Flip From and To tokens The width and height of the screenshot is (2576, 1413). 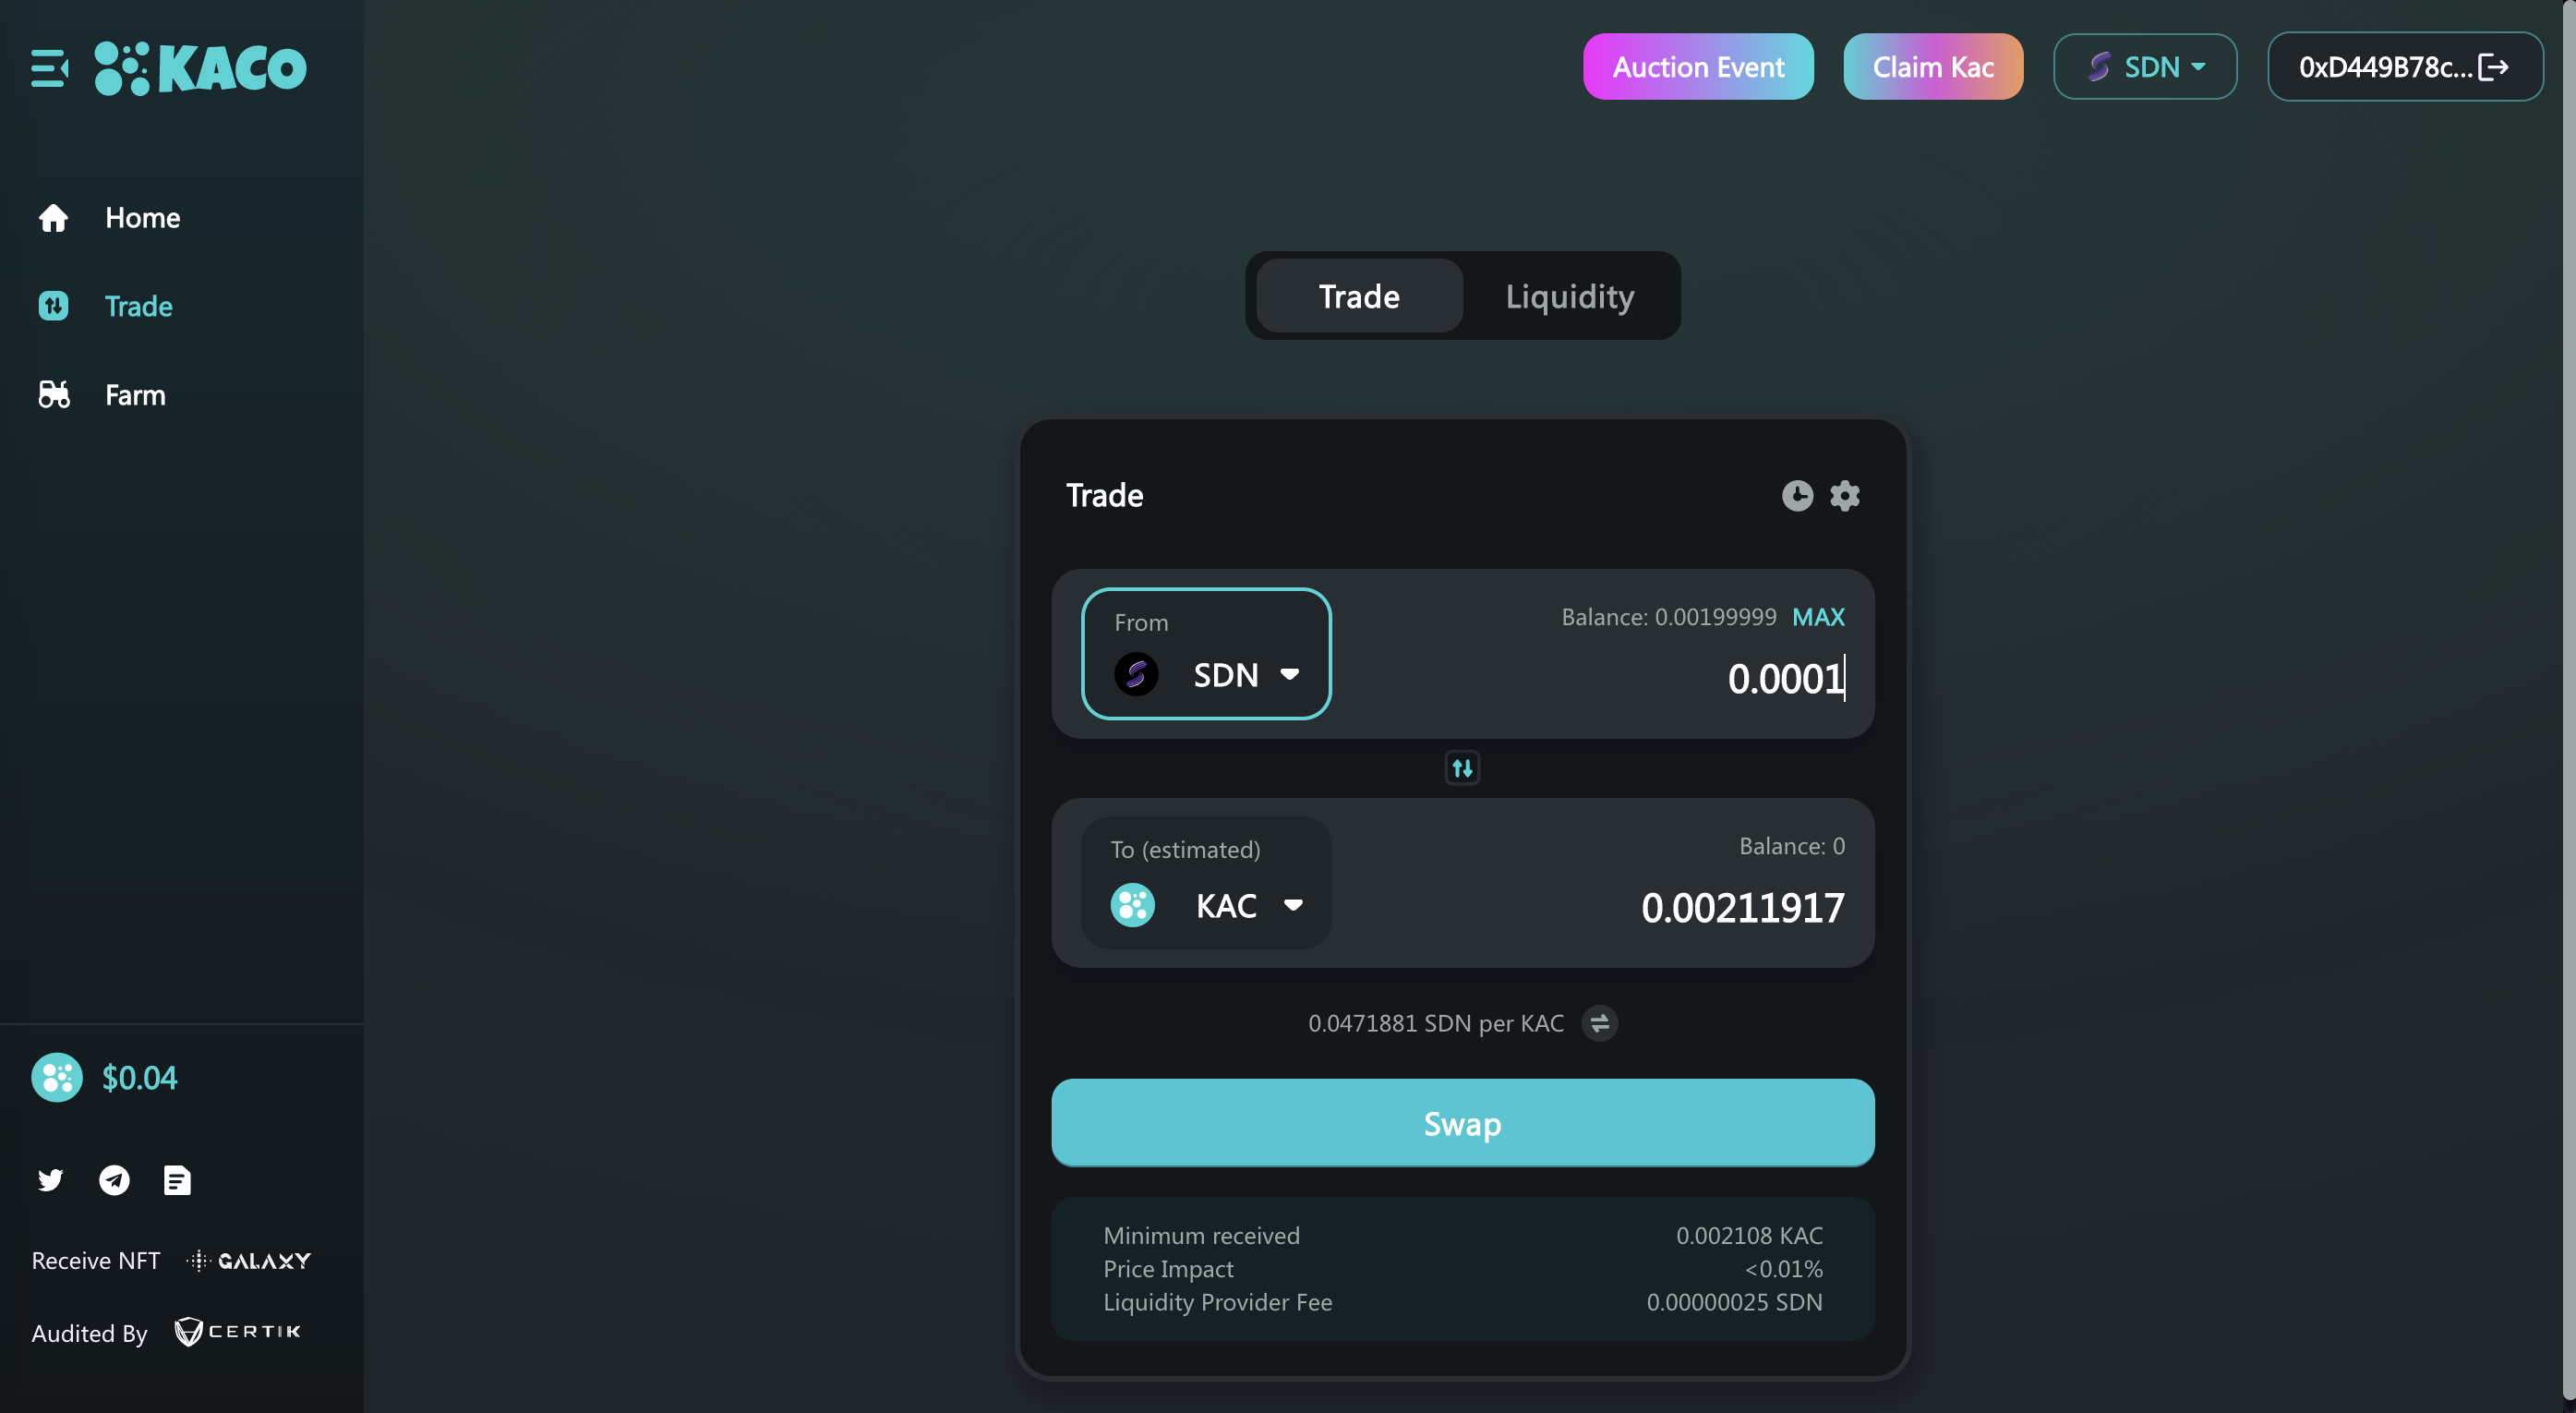(x=1462, y=768)
